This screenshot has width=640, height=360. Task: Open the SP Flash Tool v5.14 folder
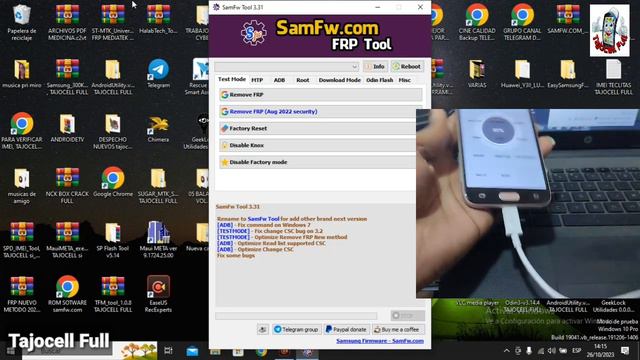click(x=113, y=240)
